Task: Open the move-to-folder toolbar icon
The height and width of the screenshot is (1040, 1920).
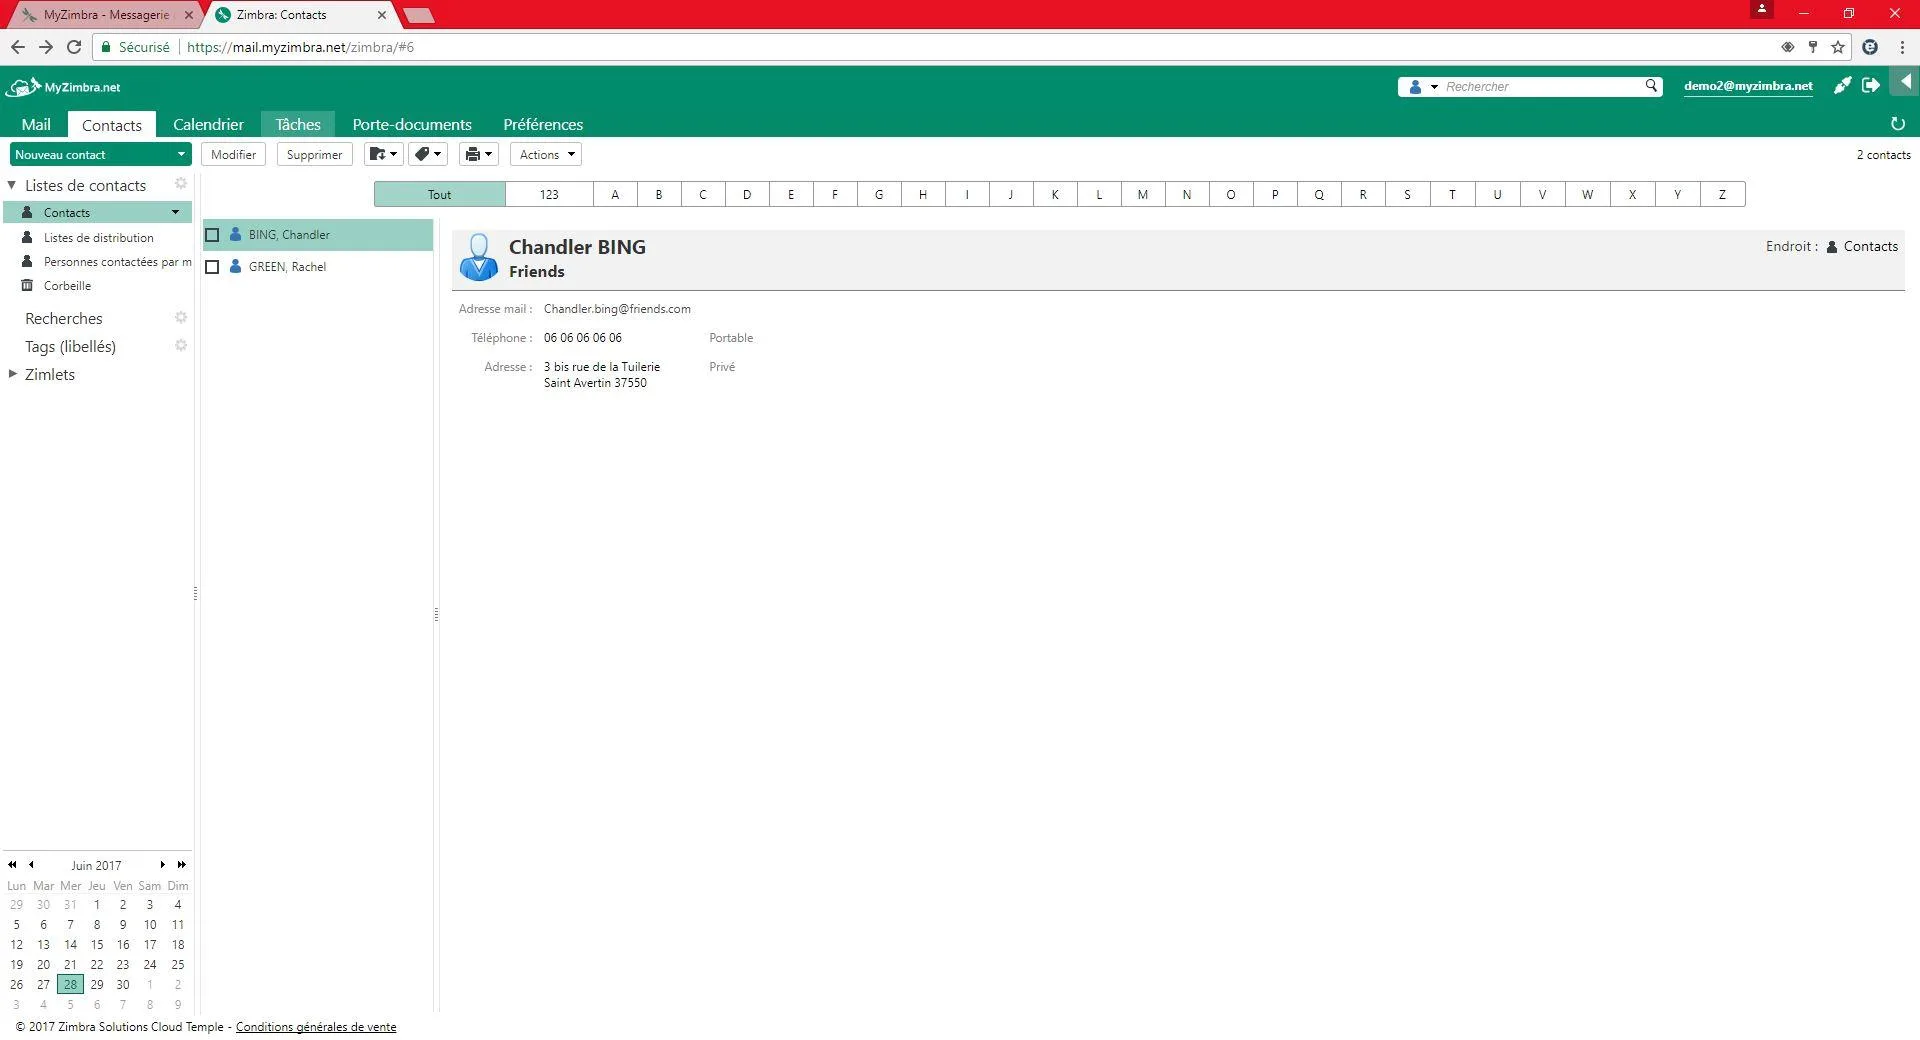Action: (x=383, y=154)
